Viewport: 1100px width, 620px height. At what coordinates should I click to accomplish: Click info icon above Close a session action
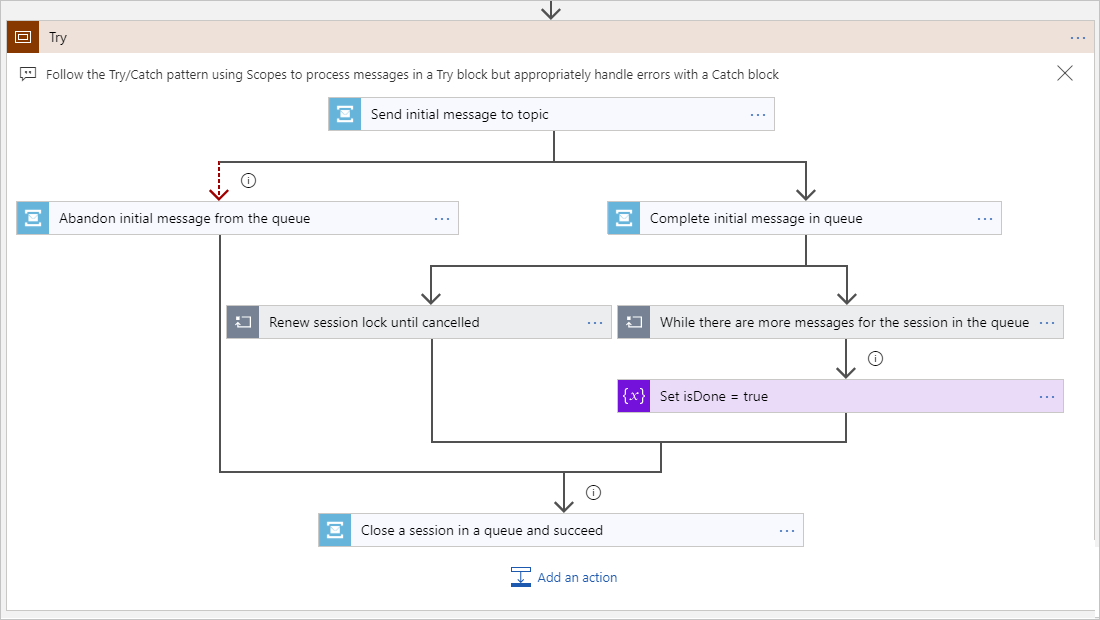[x=593, y=492]
